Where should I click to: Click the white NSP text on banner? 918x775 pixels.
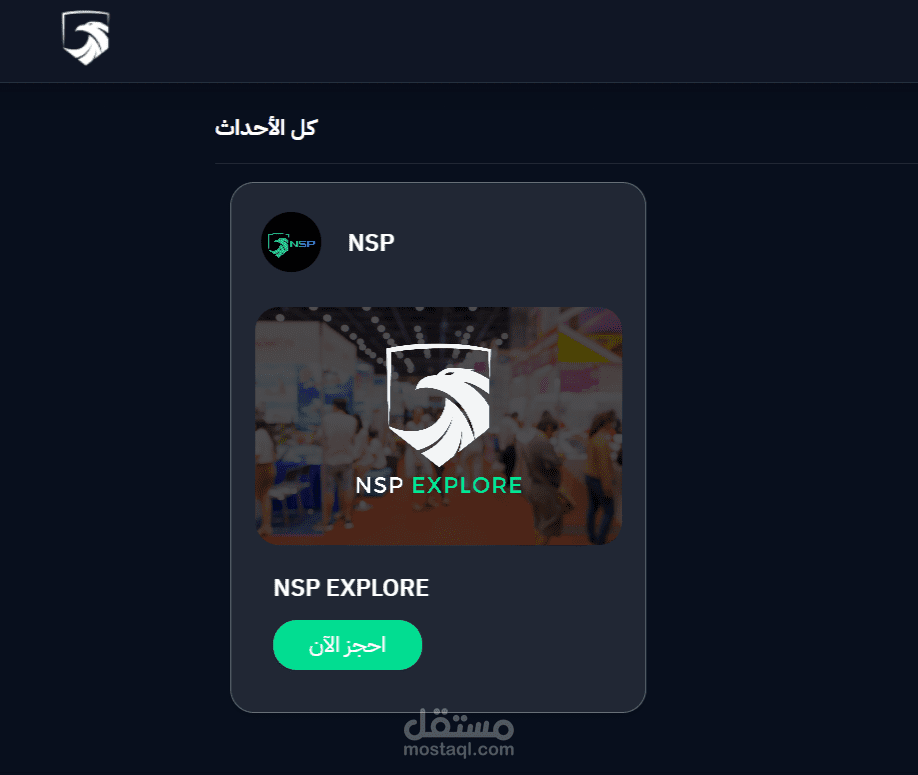point(379,485)
